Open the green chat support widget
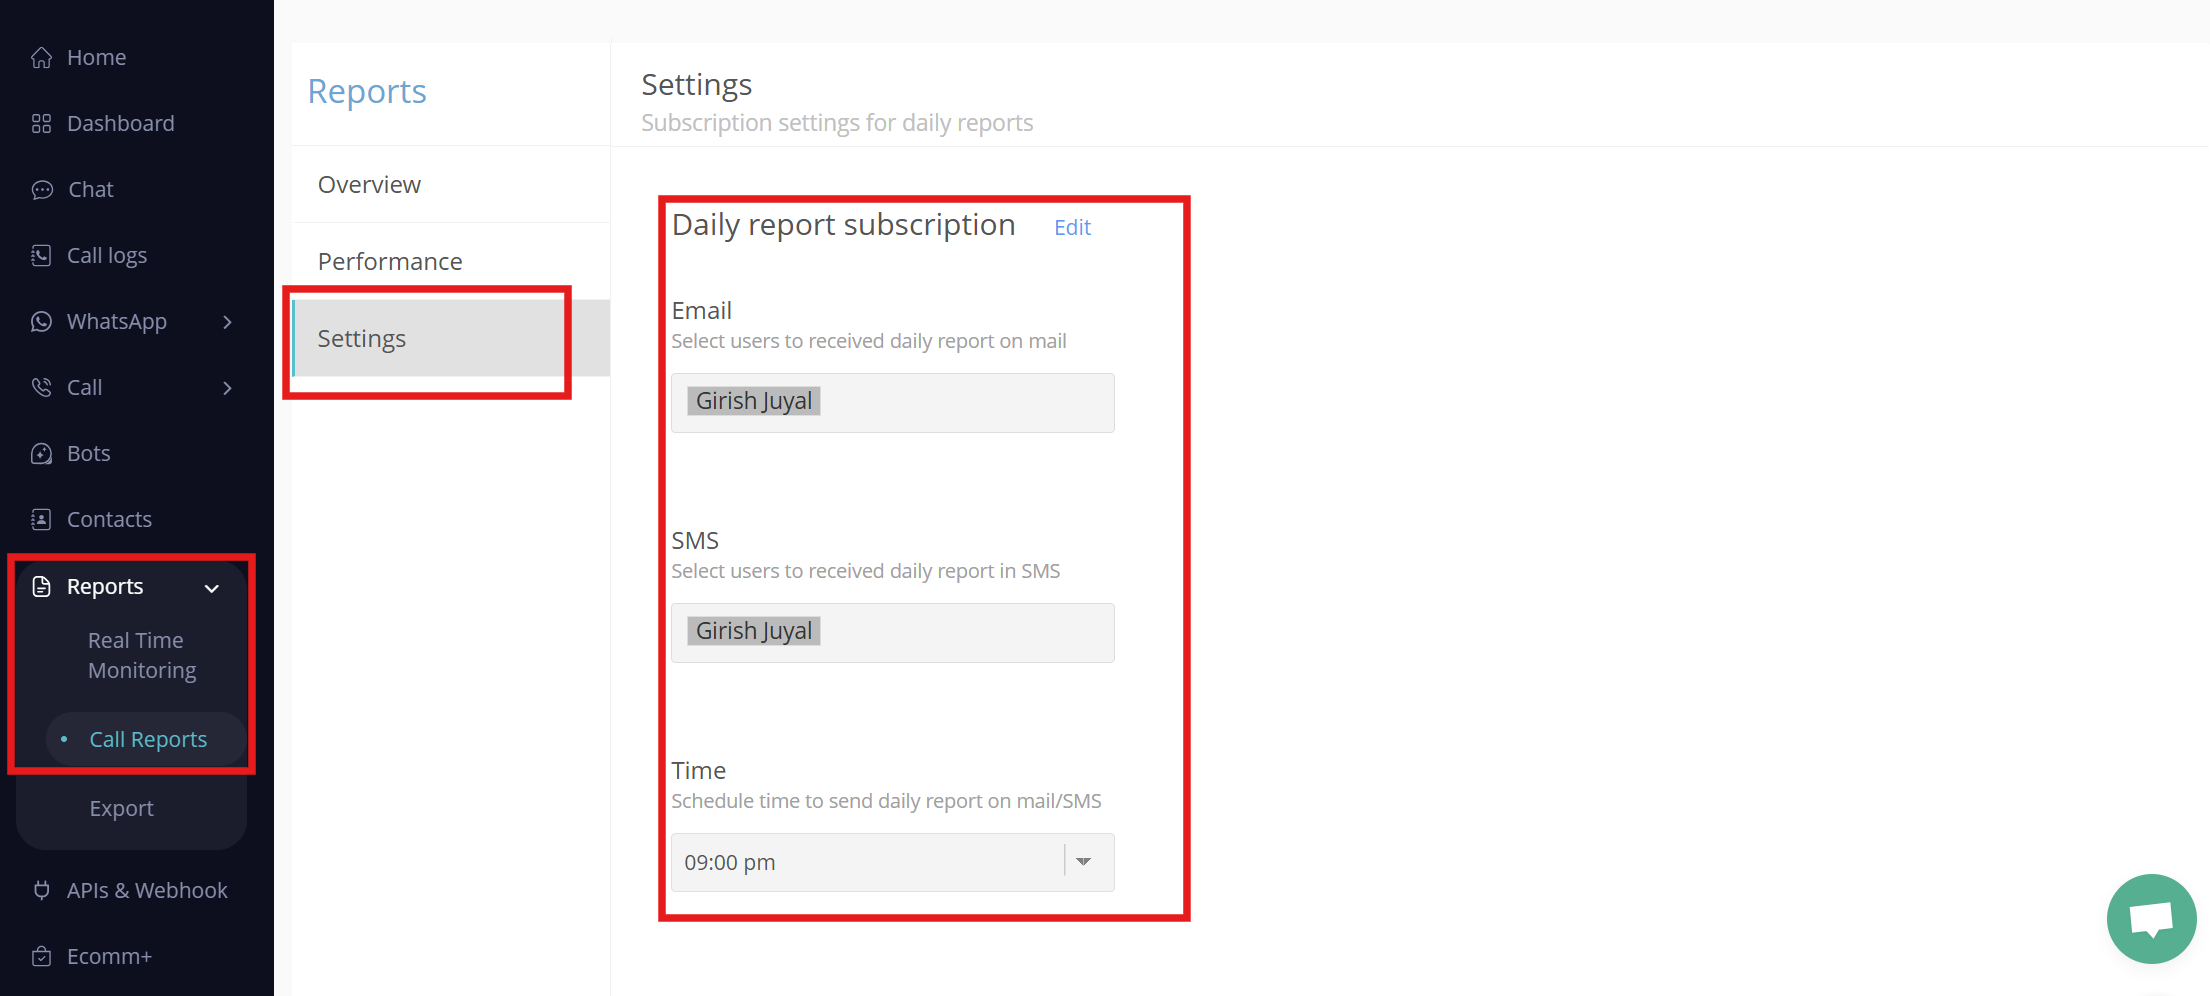The height and width of the screenshot is (996, 2210). 2151,918
